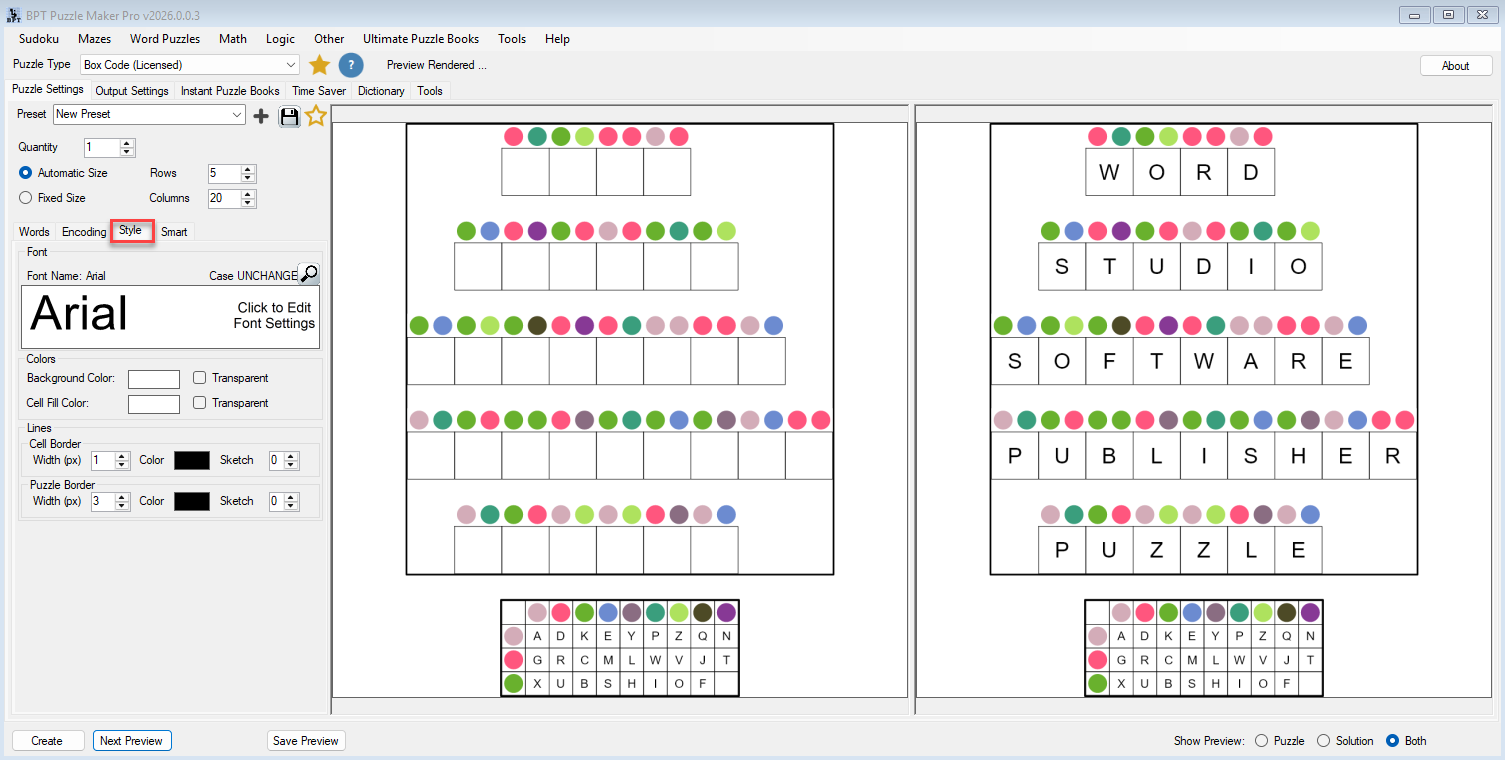
Task: Click the app icon in the title bar
Action: pos(13,14)
